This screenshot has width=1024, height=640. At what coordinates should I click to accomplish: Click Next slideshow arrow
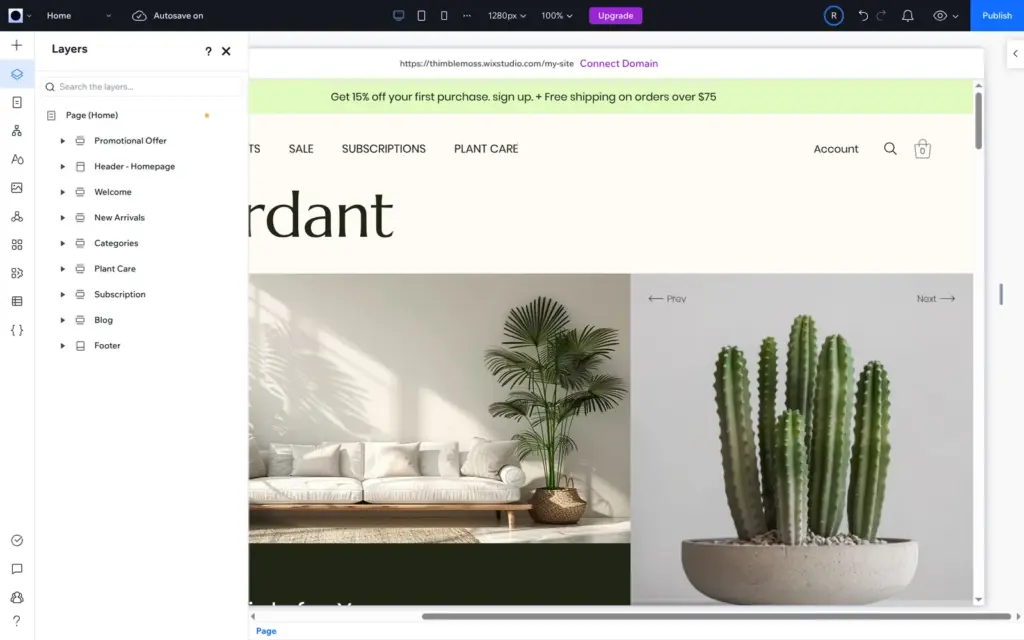[936, 298]
